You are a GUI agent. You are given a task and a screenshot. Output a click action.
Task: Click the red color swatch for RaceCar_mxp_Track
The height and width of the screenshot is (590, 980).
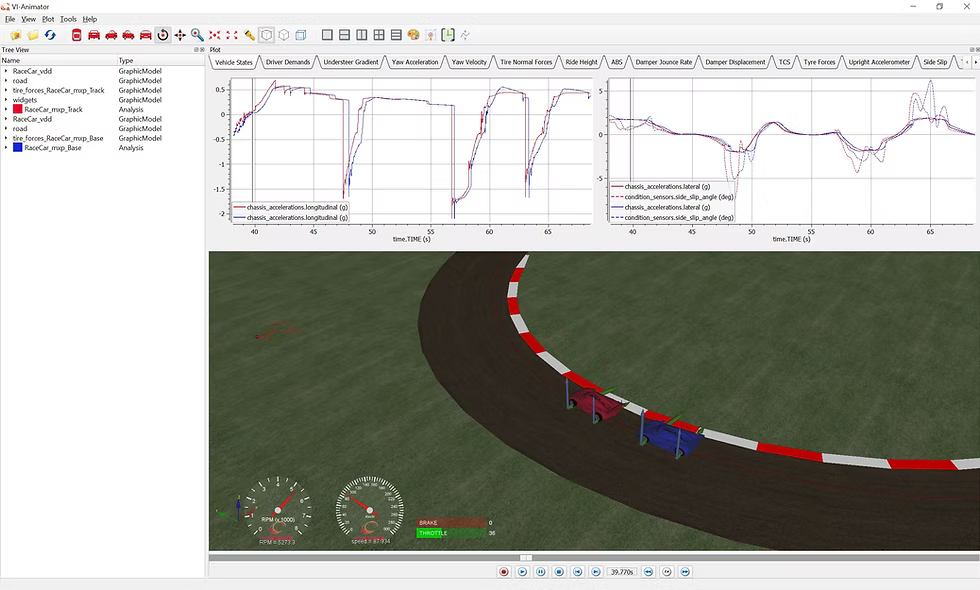(17, 109)
